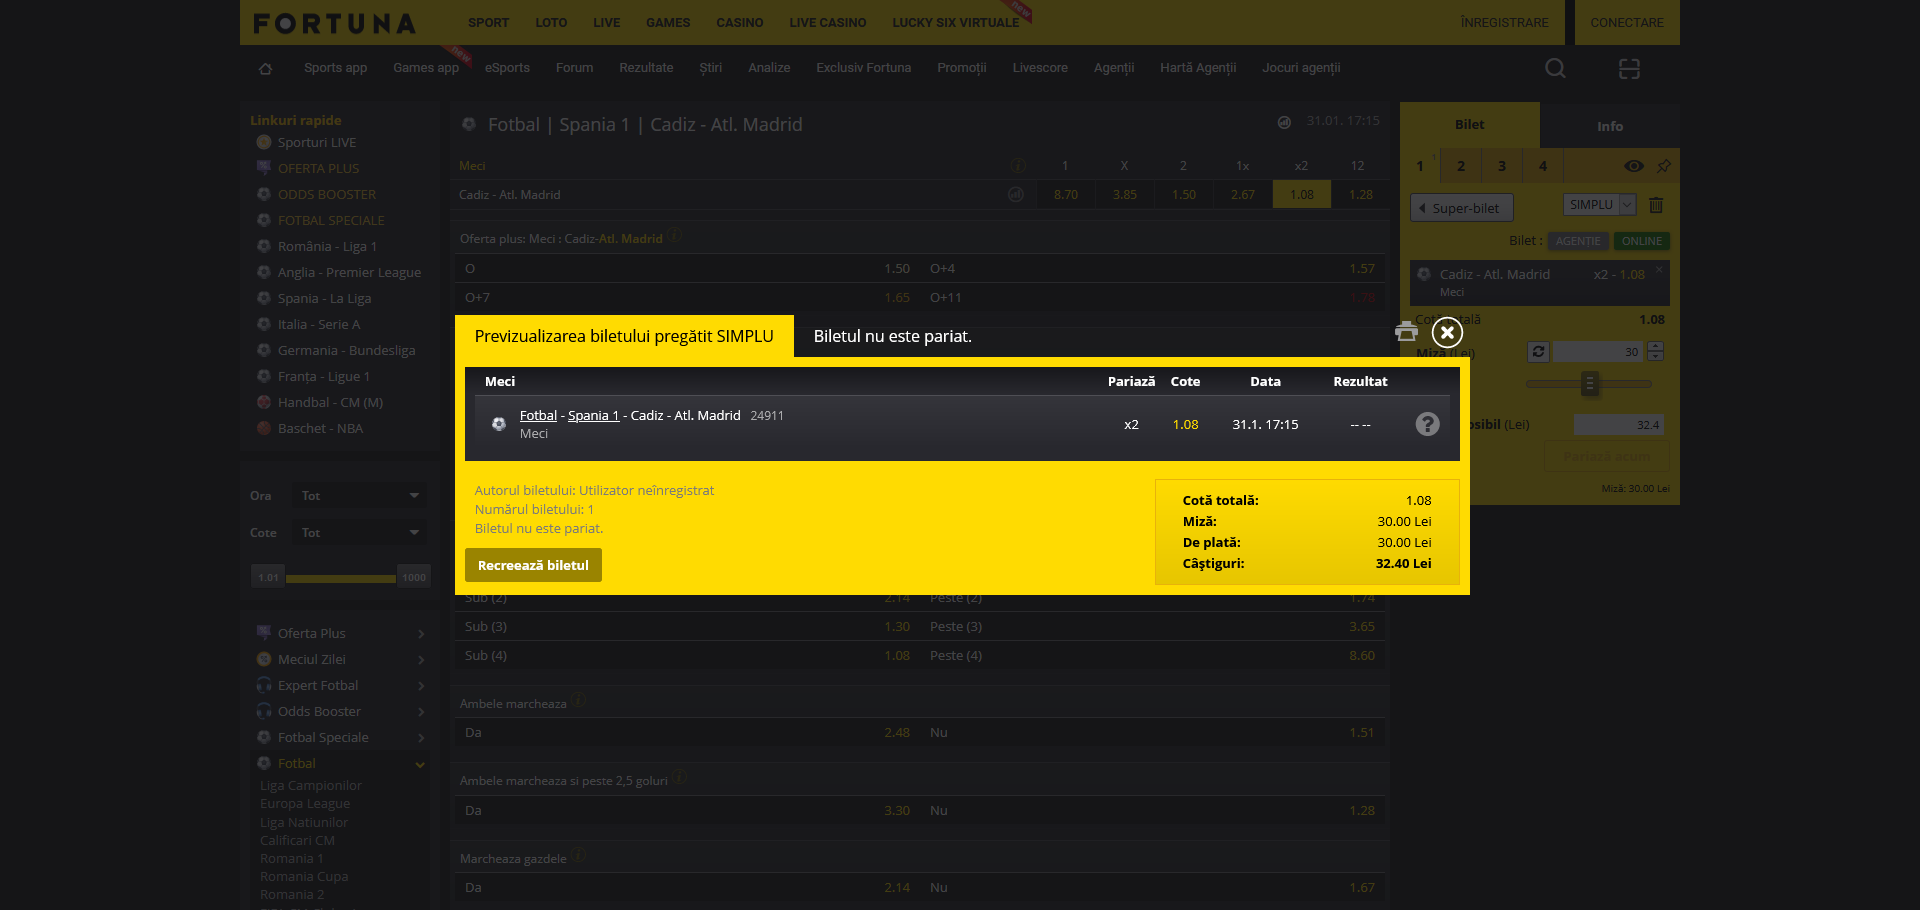Screen dimensions: 1920x910
Task: Open Europa League in football tree
Action: [x=305, y=804]
